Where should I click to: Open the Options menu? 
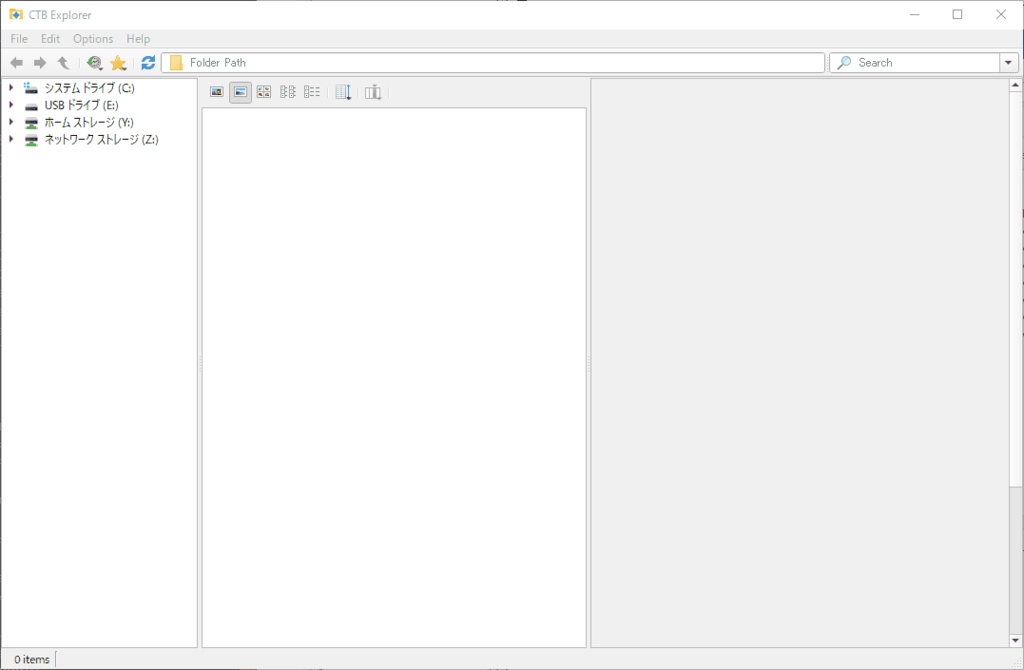point(93,39)
